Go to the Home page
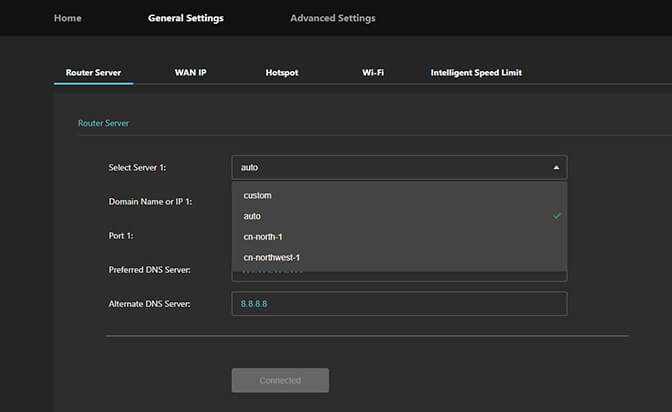672x412 pixels. (68, 18)
